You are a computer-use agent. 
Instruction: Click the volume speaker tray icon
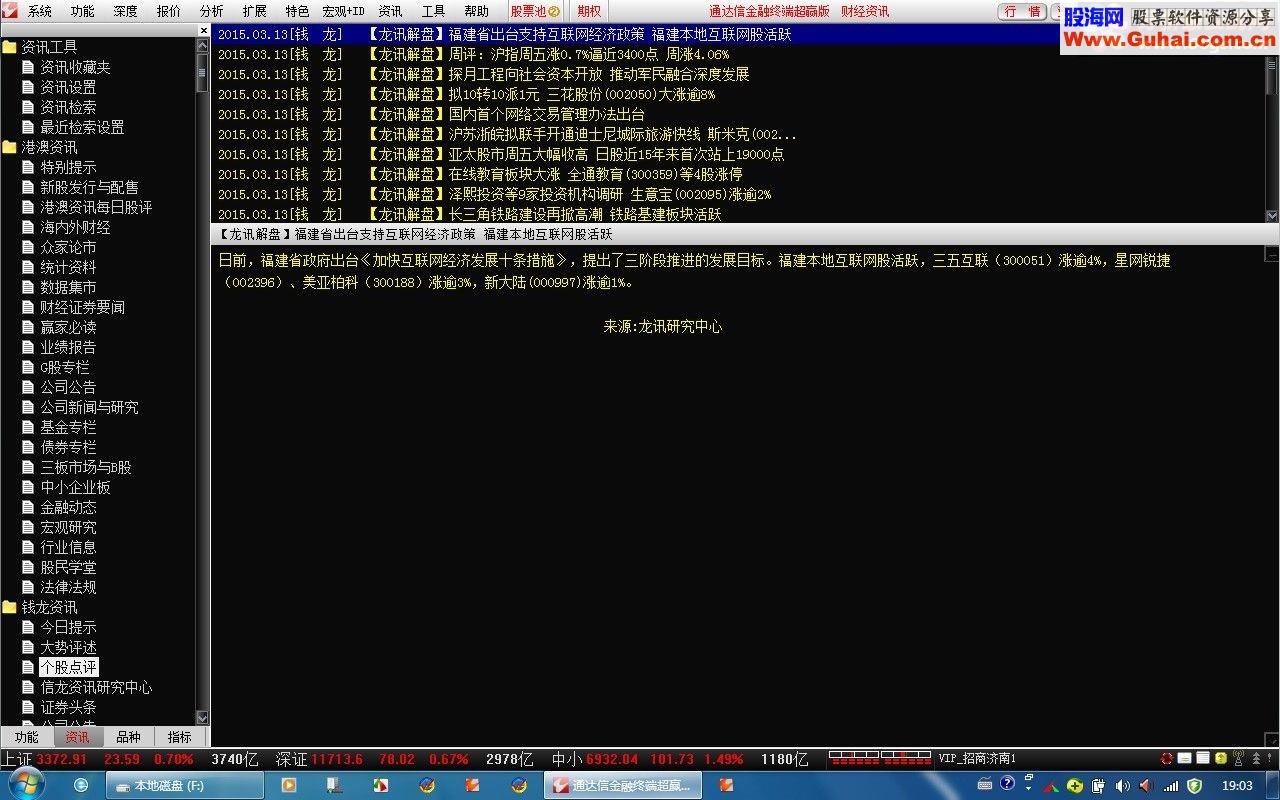point(1121,785)
